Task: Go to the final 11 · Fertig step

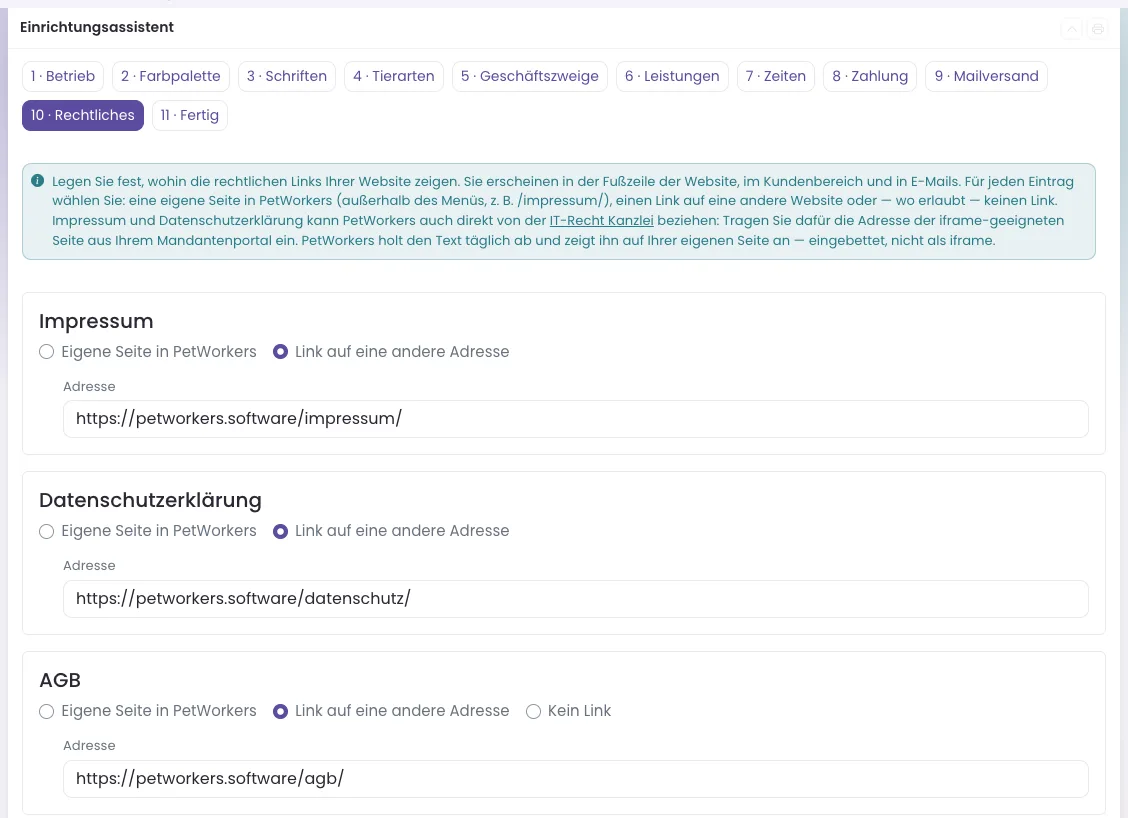Action: (x=190, y=115)
